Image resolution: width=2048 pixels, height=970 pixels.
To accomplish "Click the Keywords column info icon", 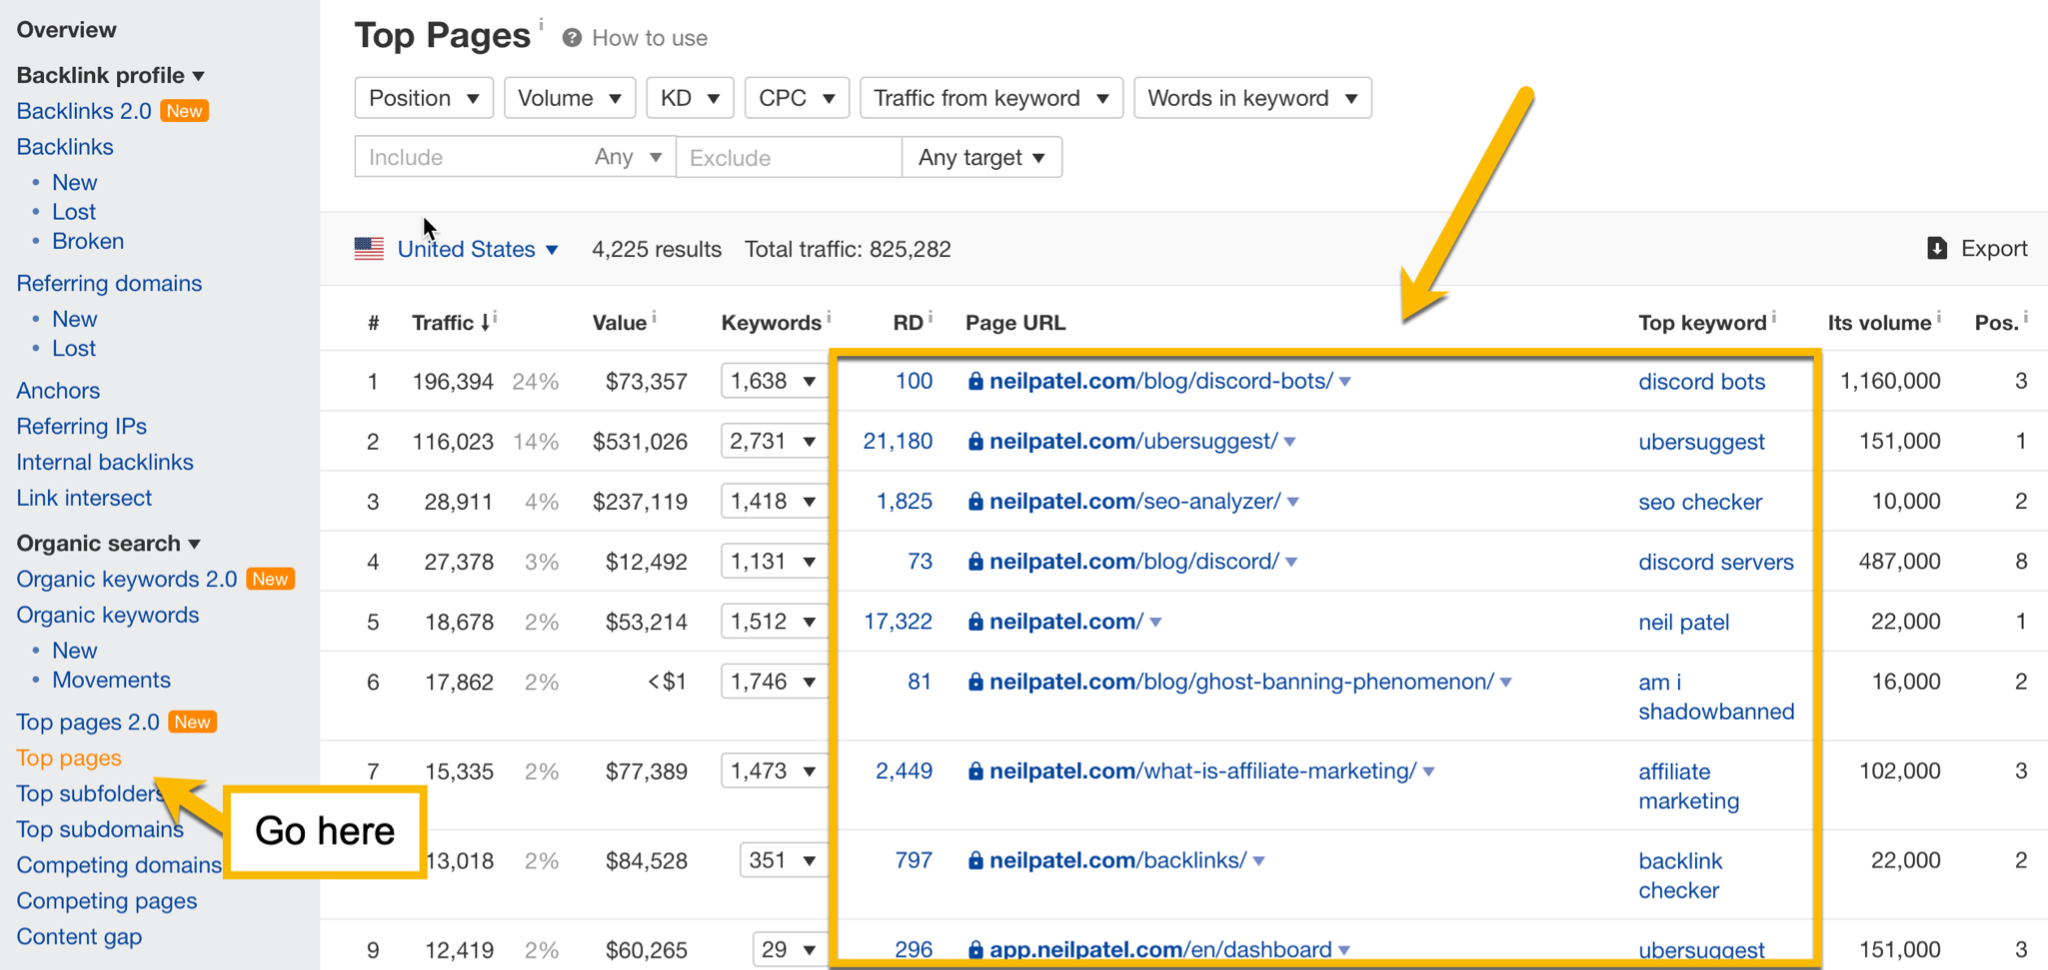I will click(829, 317).
